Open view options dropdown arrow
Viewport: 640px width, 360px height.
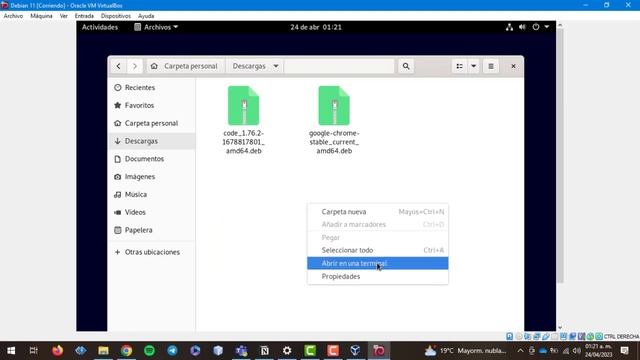473,66
